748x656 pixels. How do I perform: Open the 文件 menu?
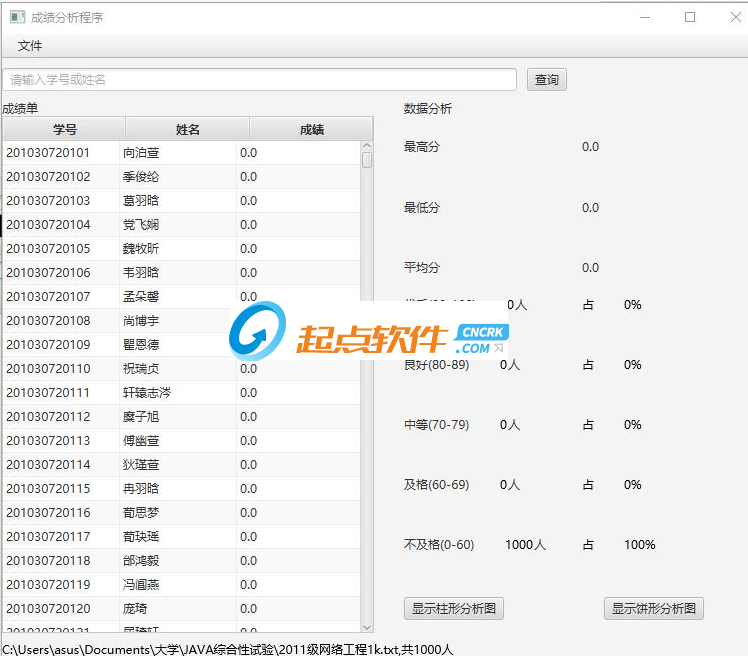point(30,46)
